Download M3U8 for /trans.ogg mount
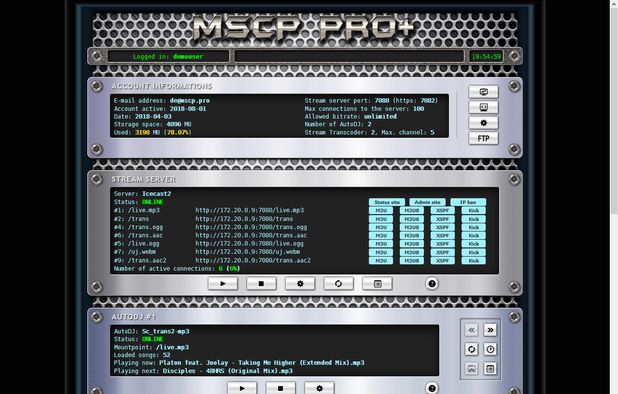 point(411,227)
